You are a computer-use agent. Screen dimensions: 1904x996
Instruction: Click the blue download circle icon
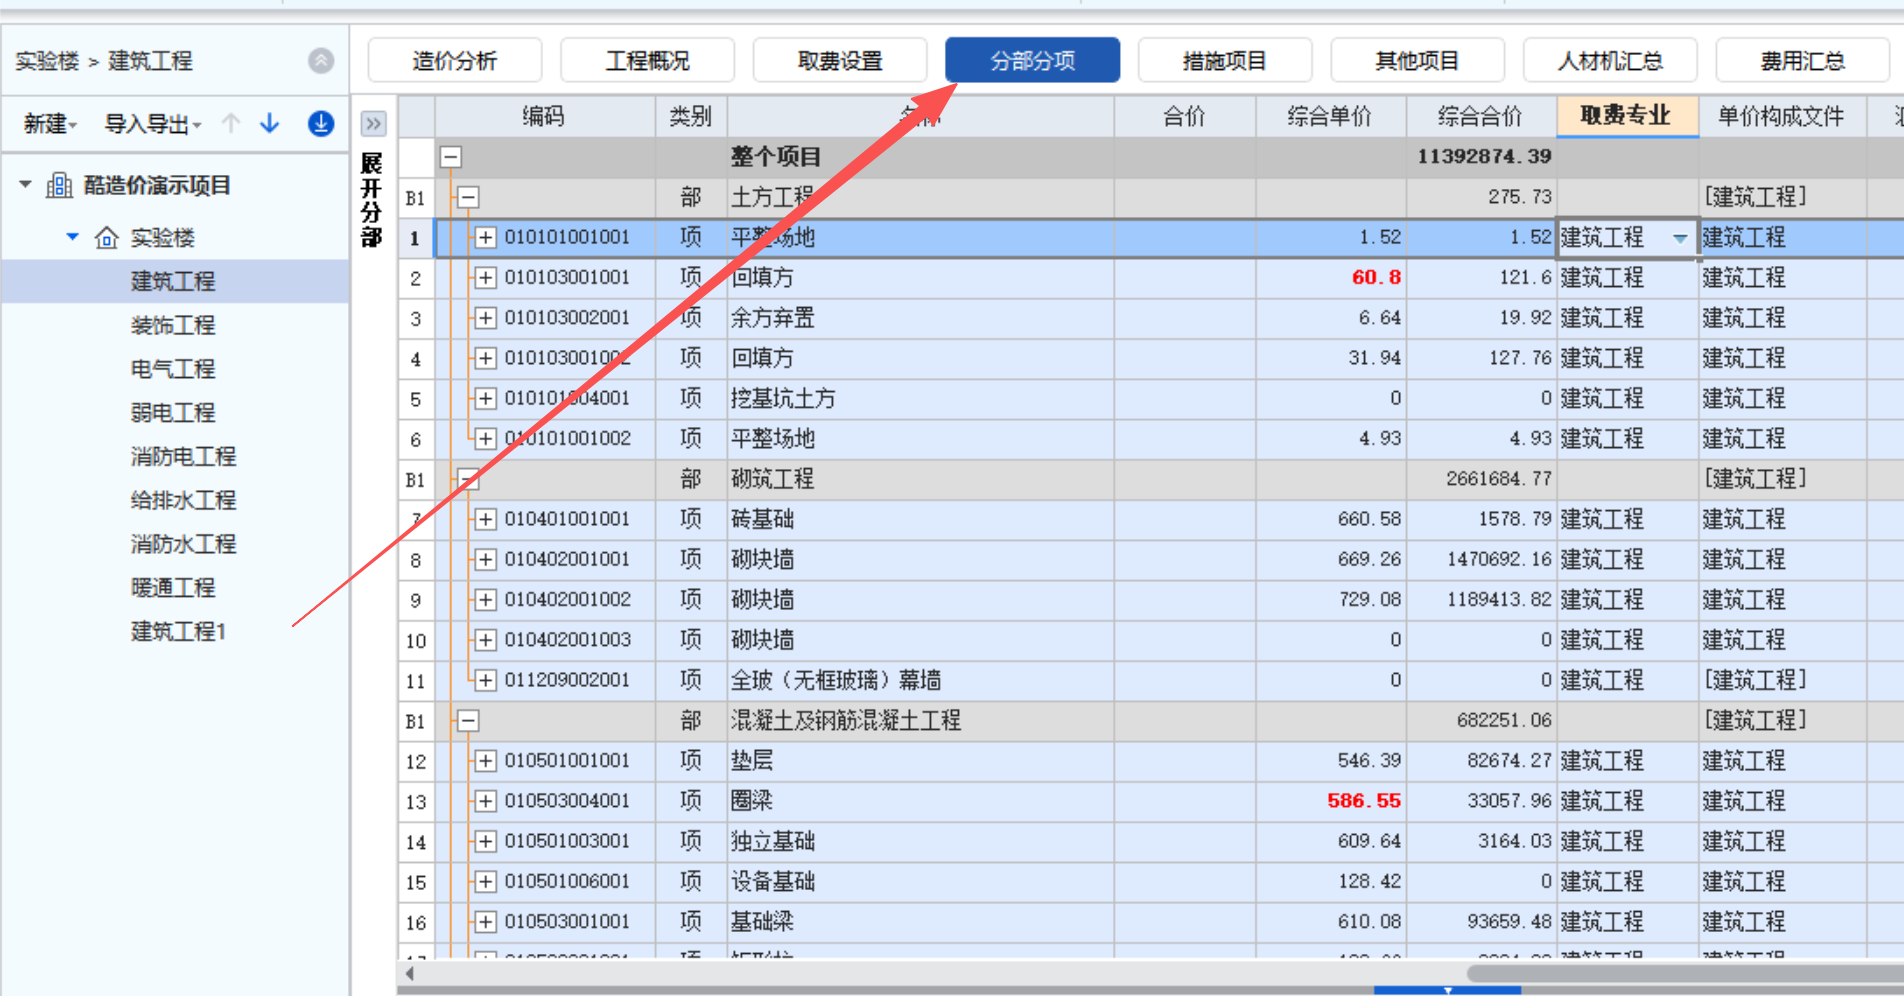tap(320, 123)
